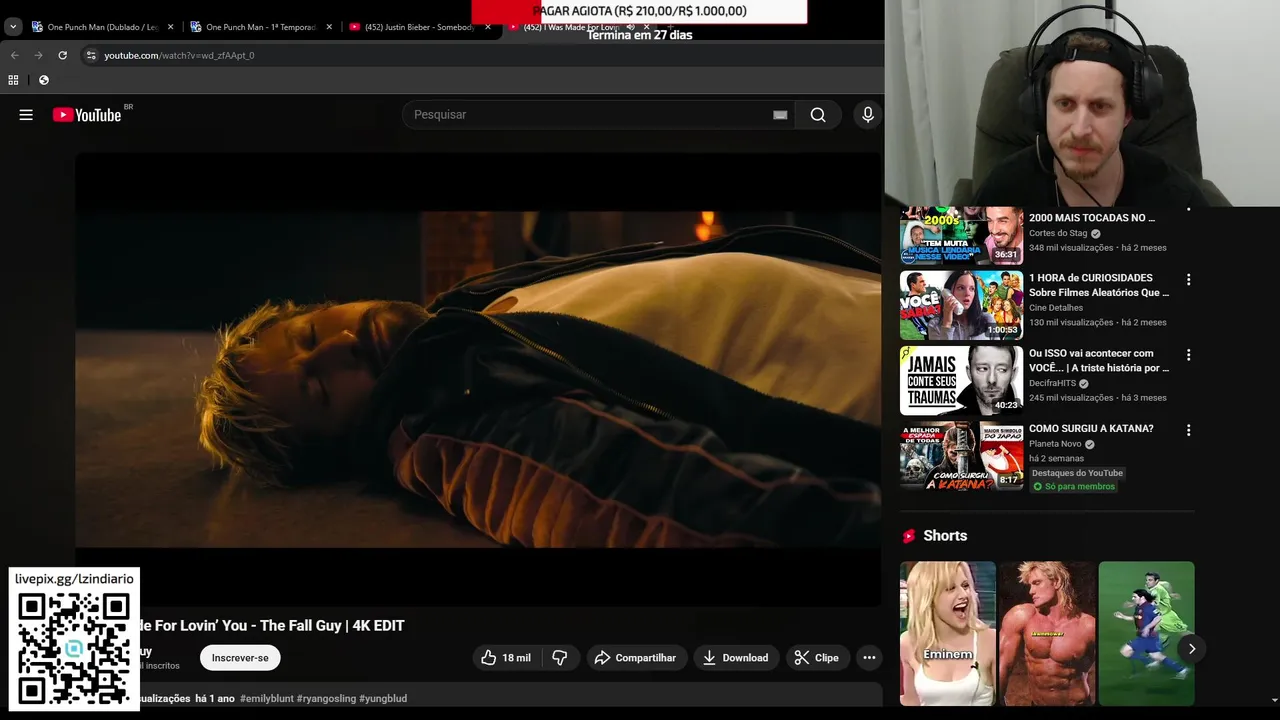Reload the page in browser
The width and height of the screenshot is (1280, 720).
click(x=63, y=55)
